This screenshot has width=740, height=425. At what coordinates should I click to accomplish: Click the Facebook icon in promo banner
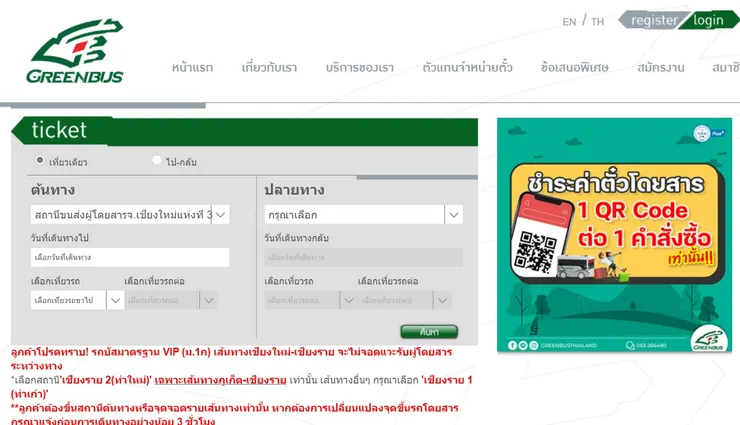(512, 345)
